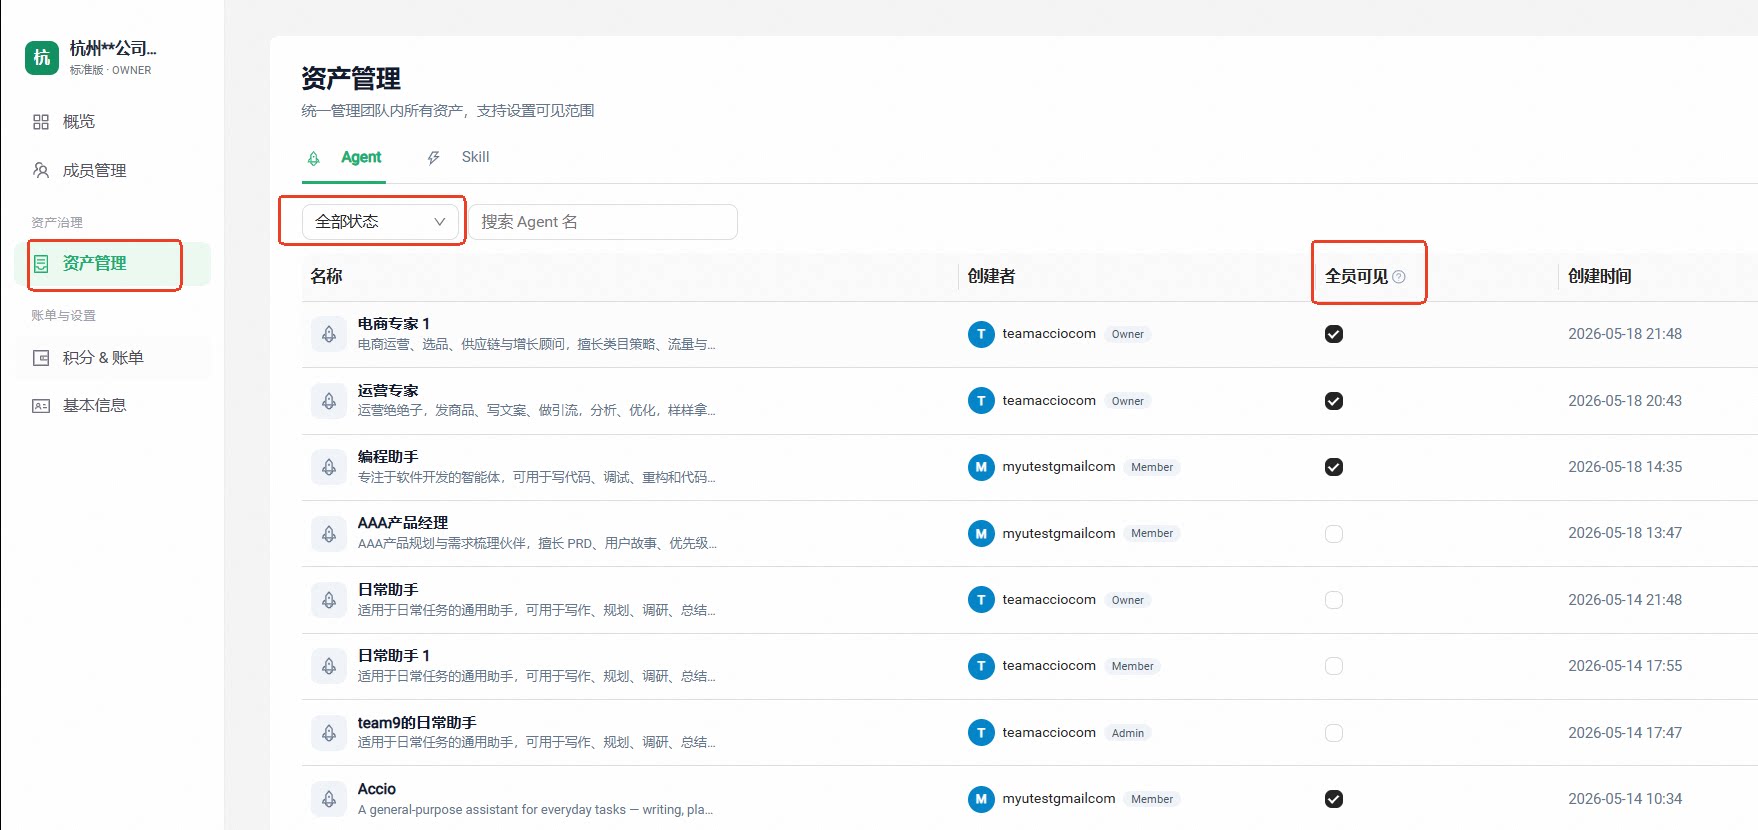Uncheck 全员可见 for 运营专家

(x=1334, y=401)
